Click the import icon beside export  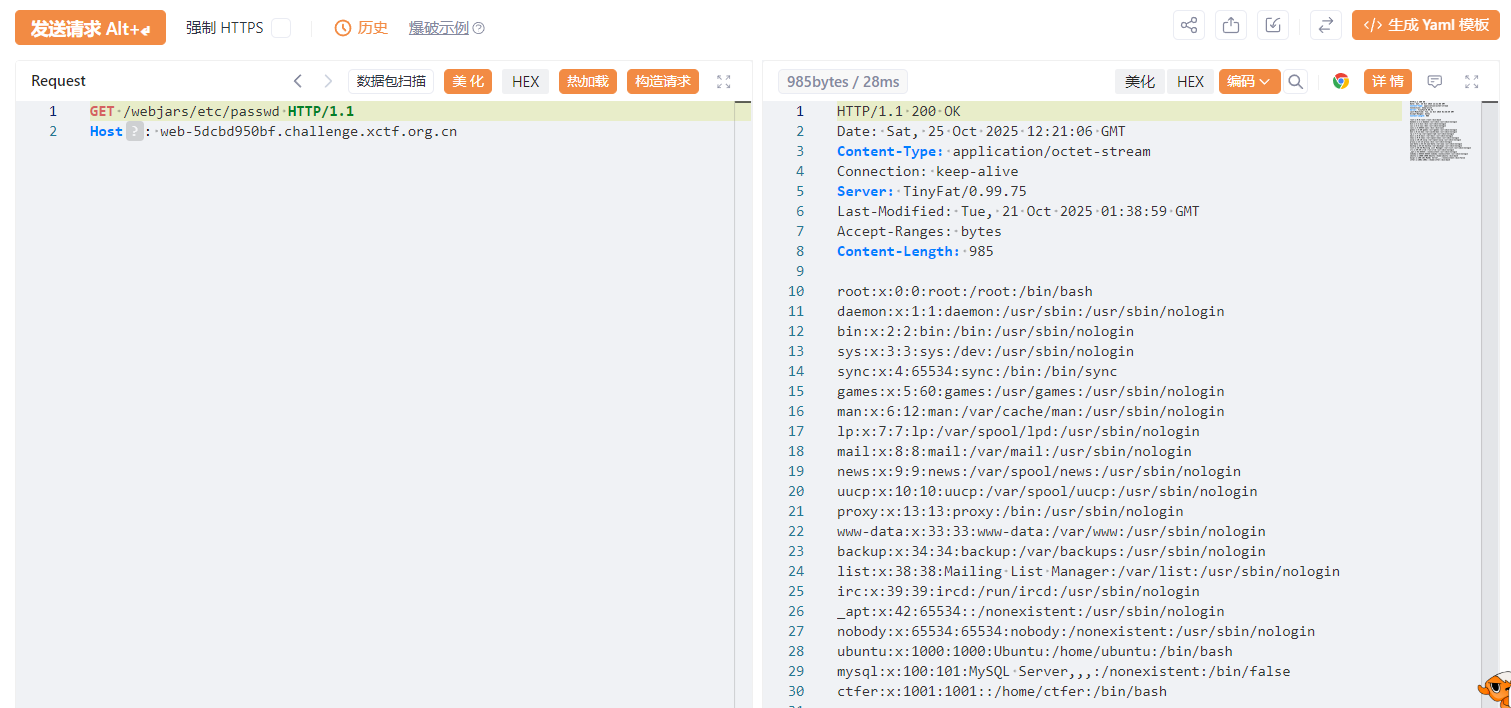click(1273, 26)
